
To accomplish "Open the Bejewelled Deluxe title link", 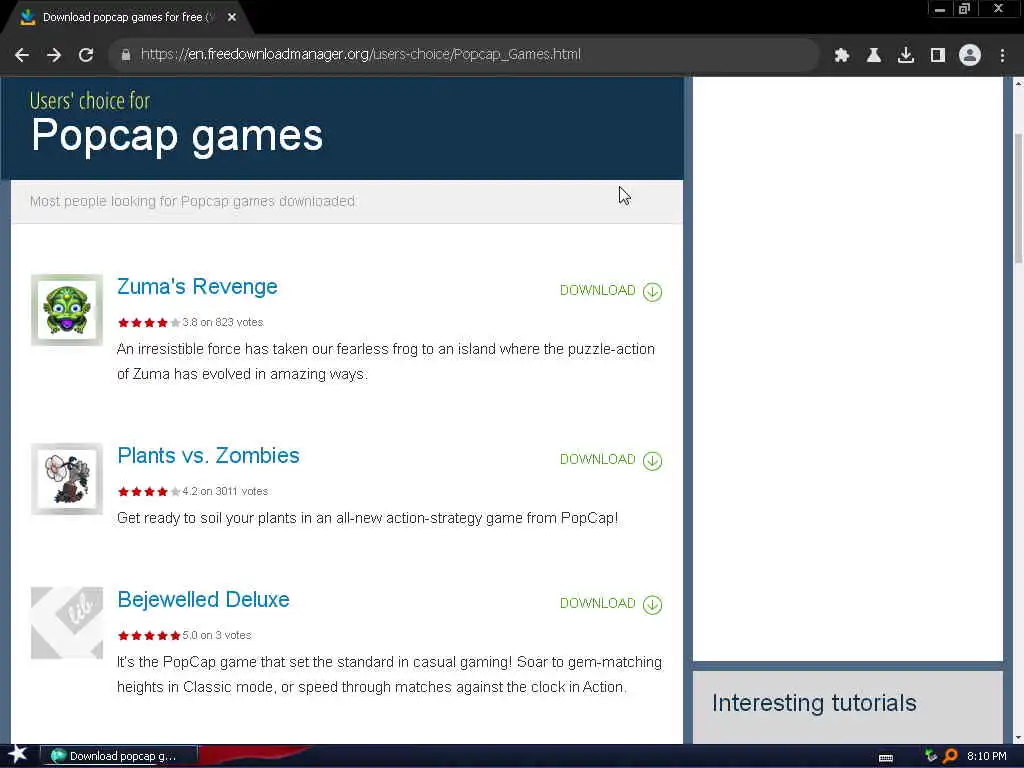I will [203, 600].
